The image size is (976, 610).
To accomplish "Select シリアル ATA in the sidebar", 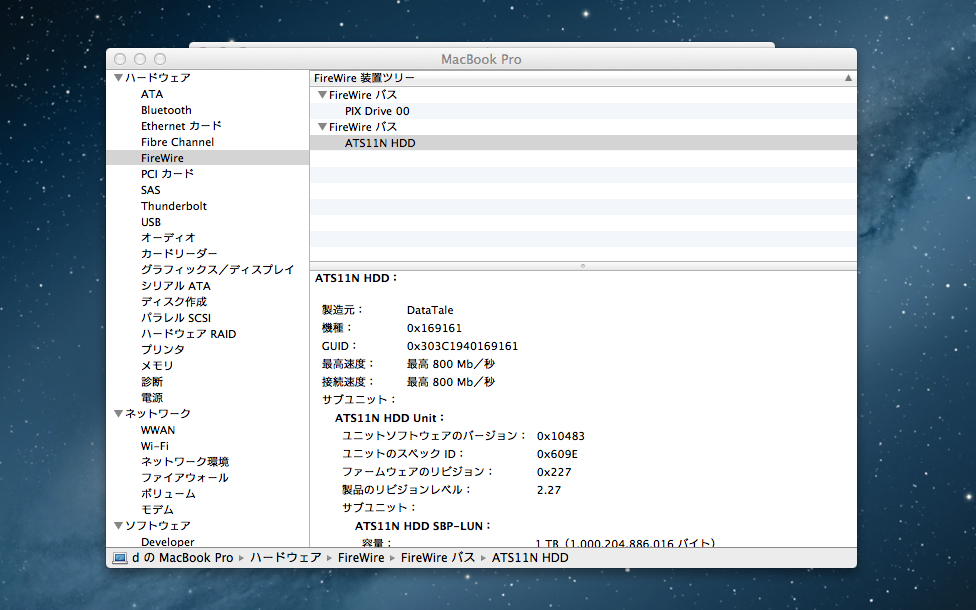I will pyautogui.click(x=176, y=286).
